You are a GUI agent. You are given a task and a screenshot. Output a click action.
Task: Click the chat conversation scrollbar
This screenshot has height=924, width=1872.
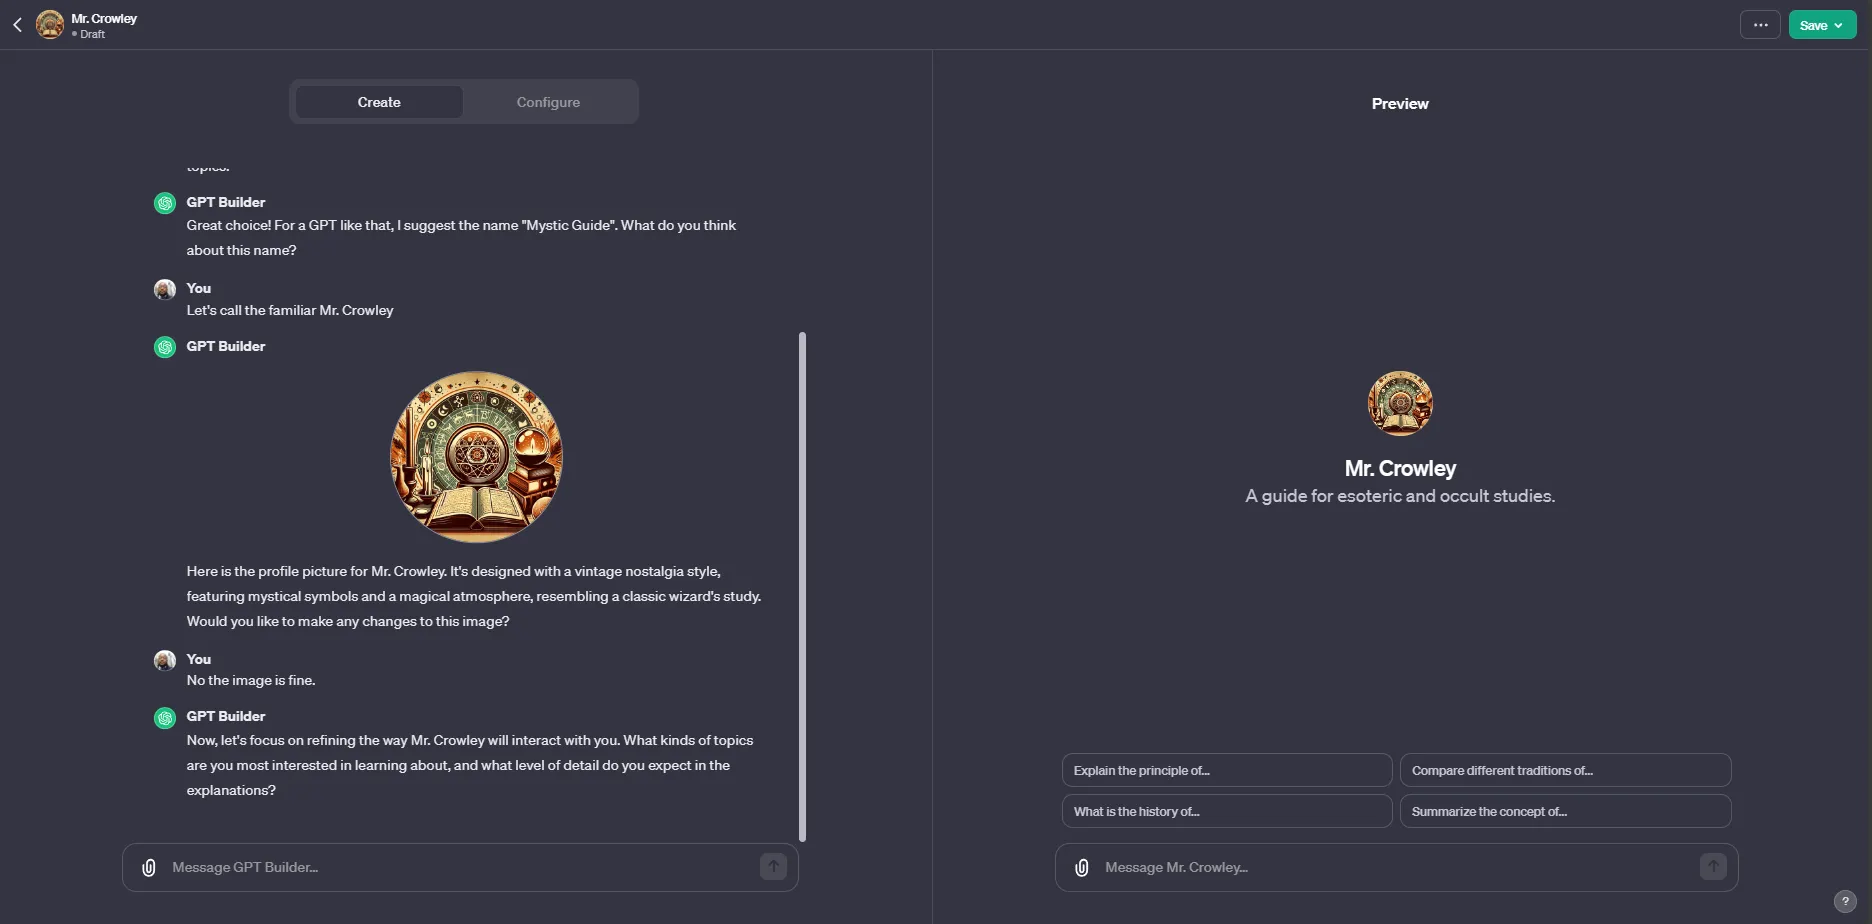click(802, 586)
